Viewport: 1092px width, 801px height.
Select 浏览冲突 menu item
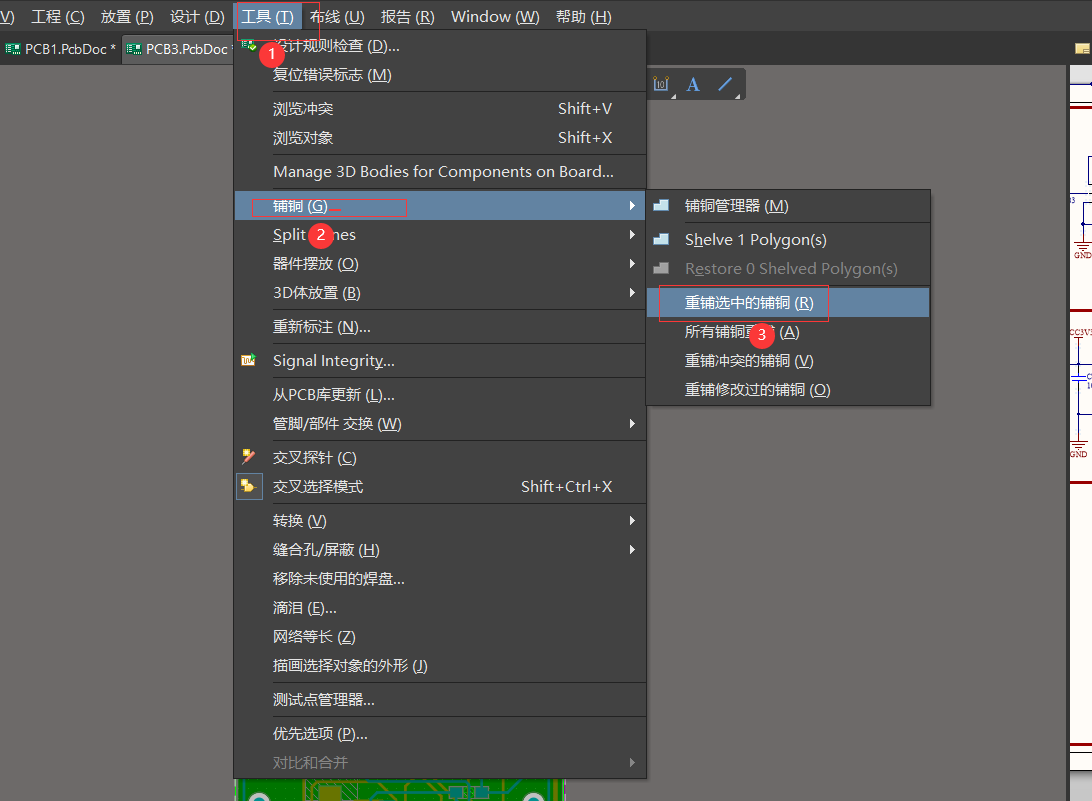pyautogui.click(x=440, y=109)
